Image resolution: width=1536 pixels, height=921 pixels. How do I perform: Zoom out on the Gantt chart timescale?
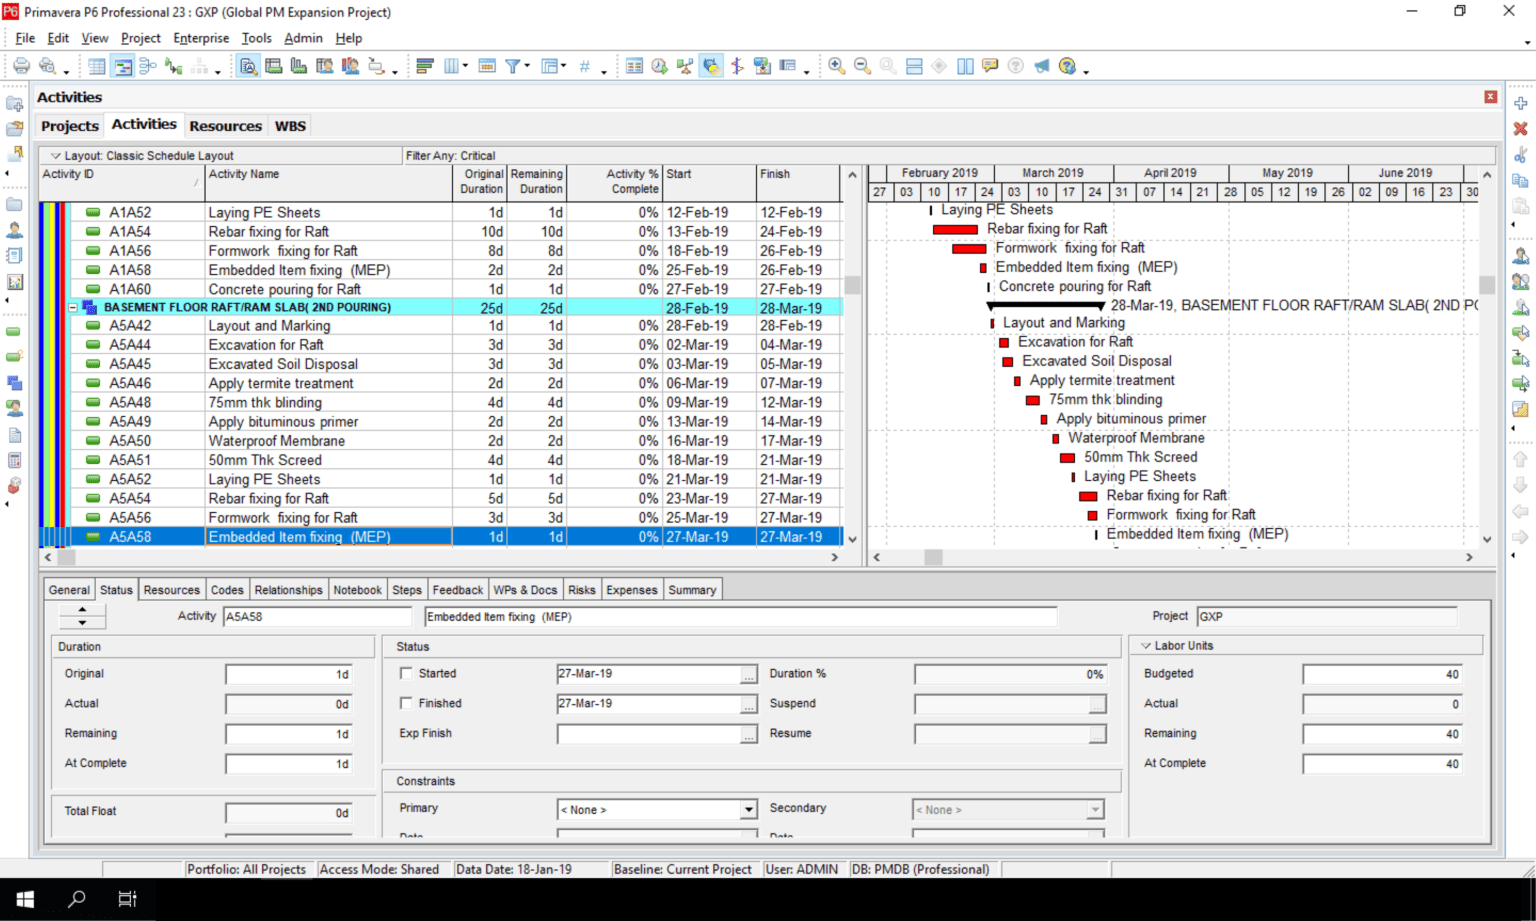pyautogui.click(x=862, y=66)
